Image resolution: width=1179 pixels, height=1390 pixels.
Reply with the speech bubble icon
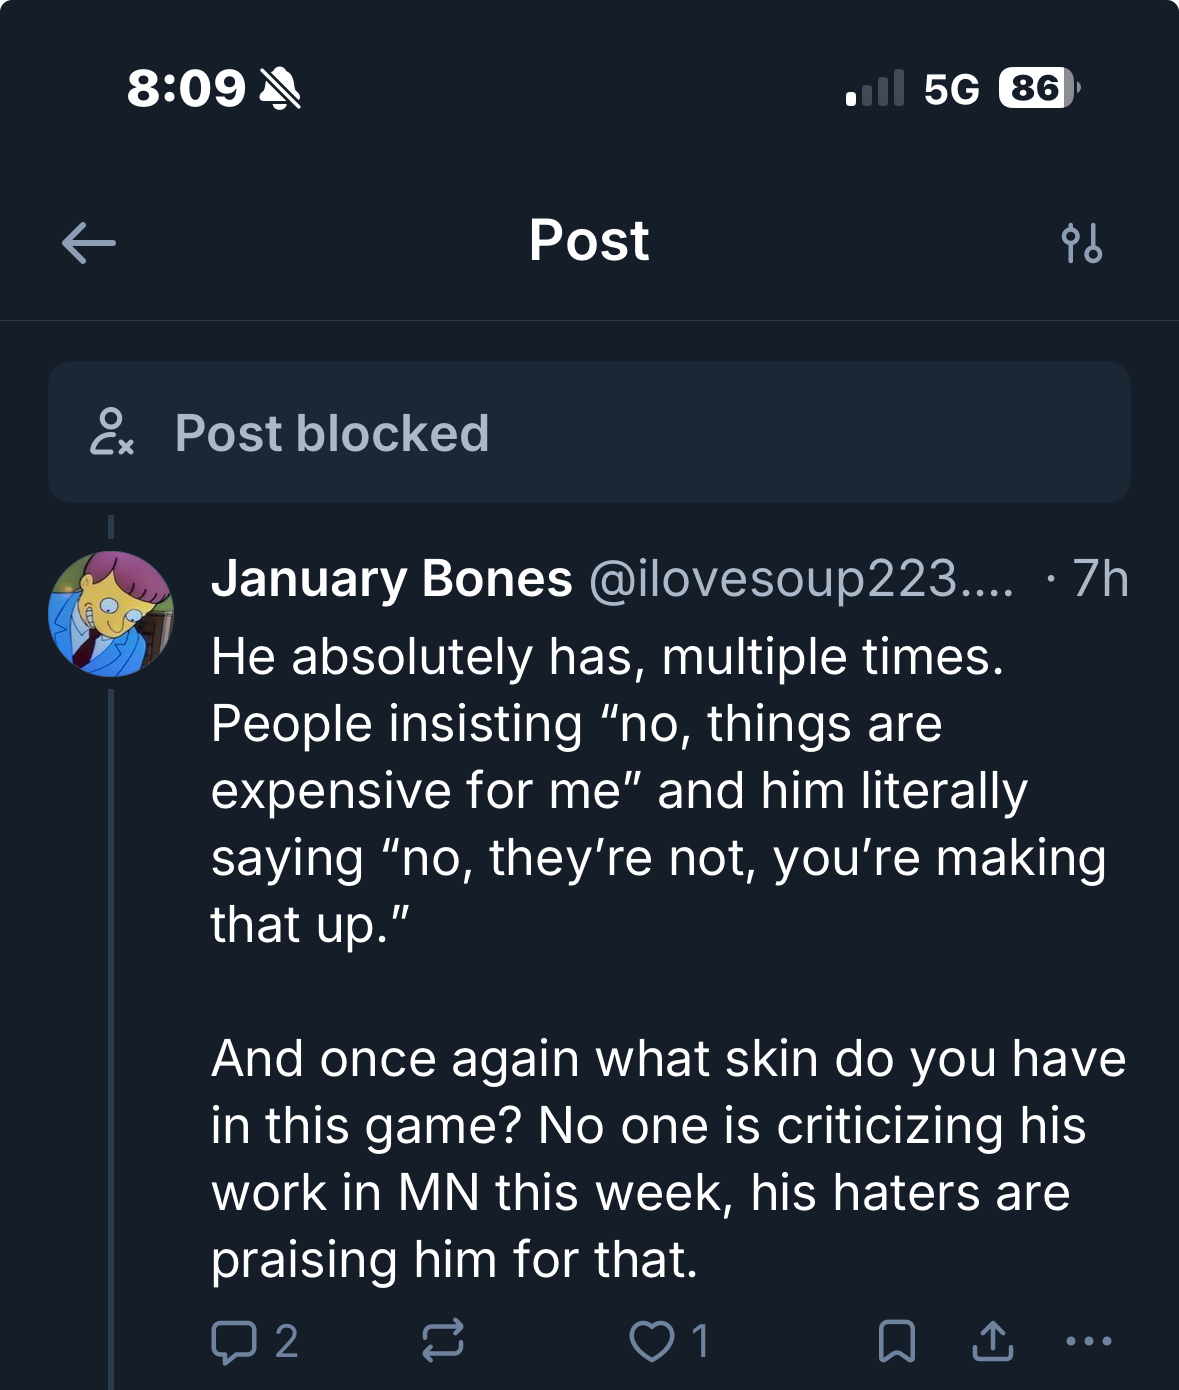pos(234,1341)
